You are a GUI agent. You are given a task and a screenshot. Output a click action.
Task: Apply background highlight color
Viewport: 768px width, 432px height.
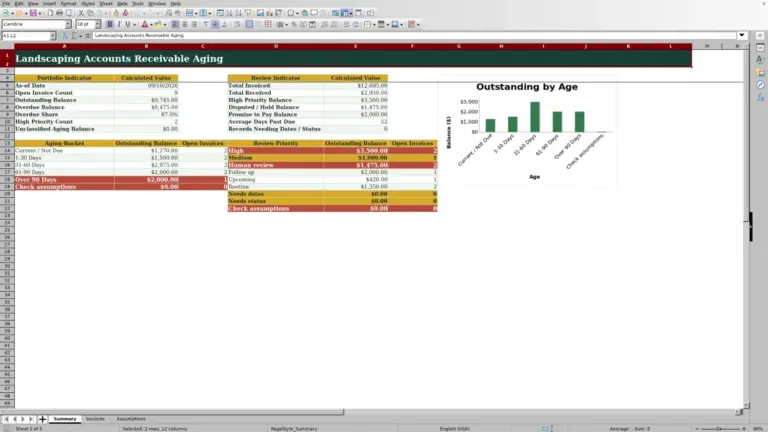click(158, 24)
